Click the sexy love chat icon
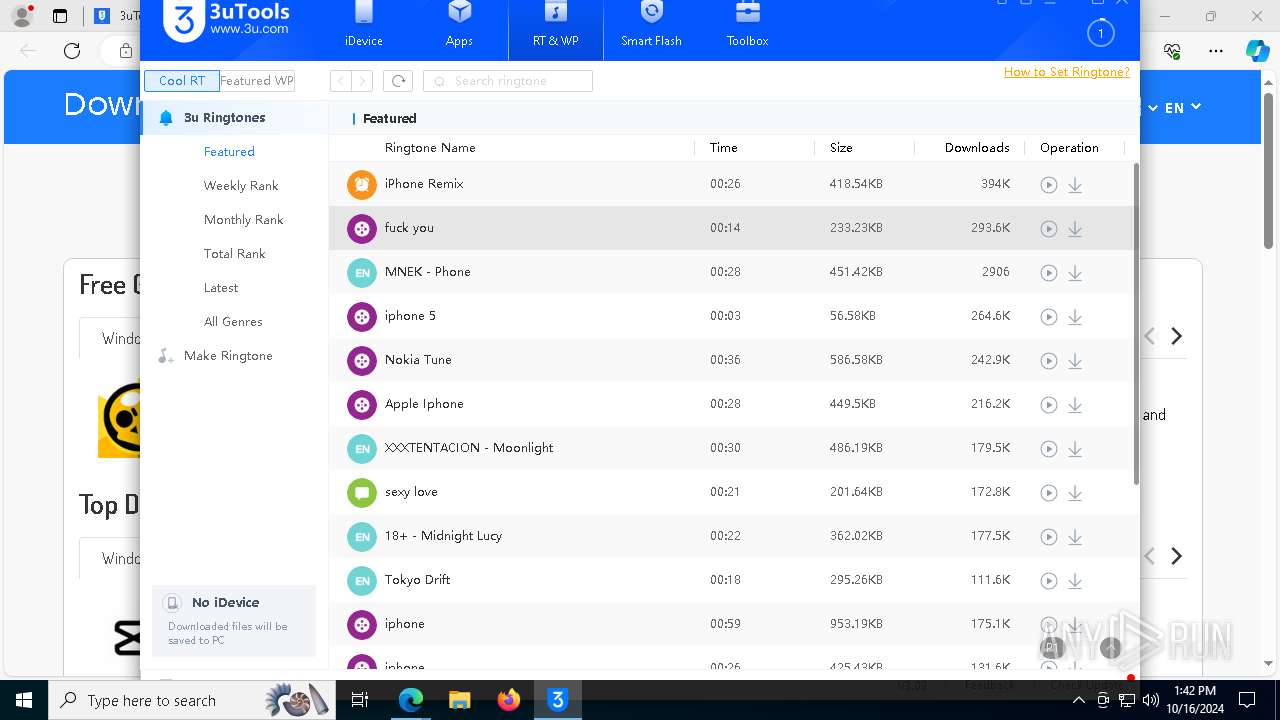This screenshot has height=720, width=1280. point(361,492)
